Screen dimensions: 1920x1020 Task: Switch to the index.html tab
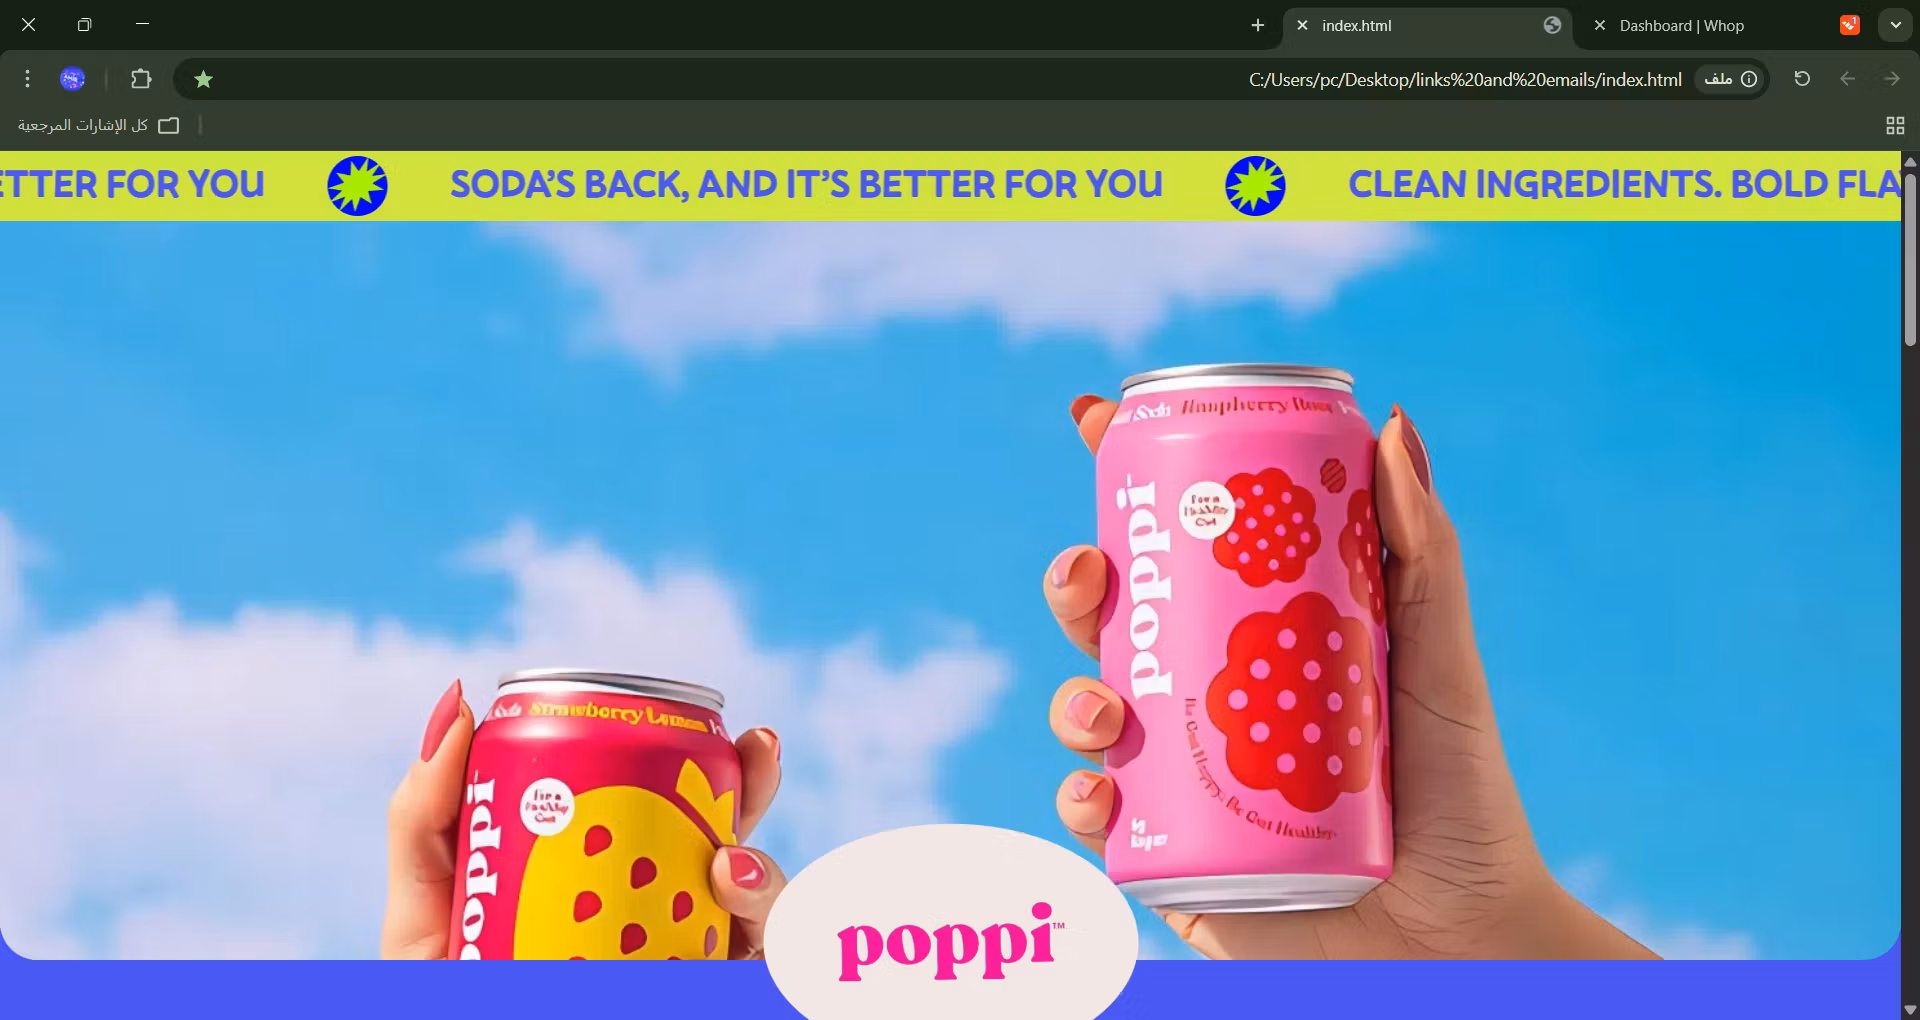pyautogui.click(x=1428, y=26)
